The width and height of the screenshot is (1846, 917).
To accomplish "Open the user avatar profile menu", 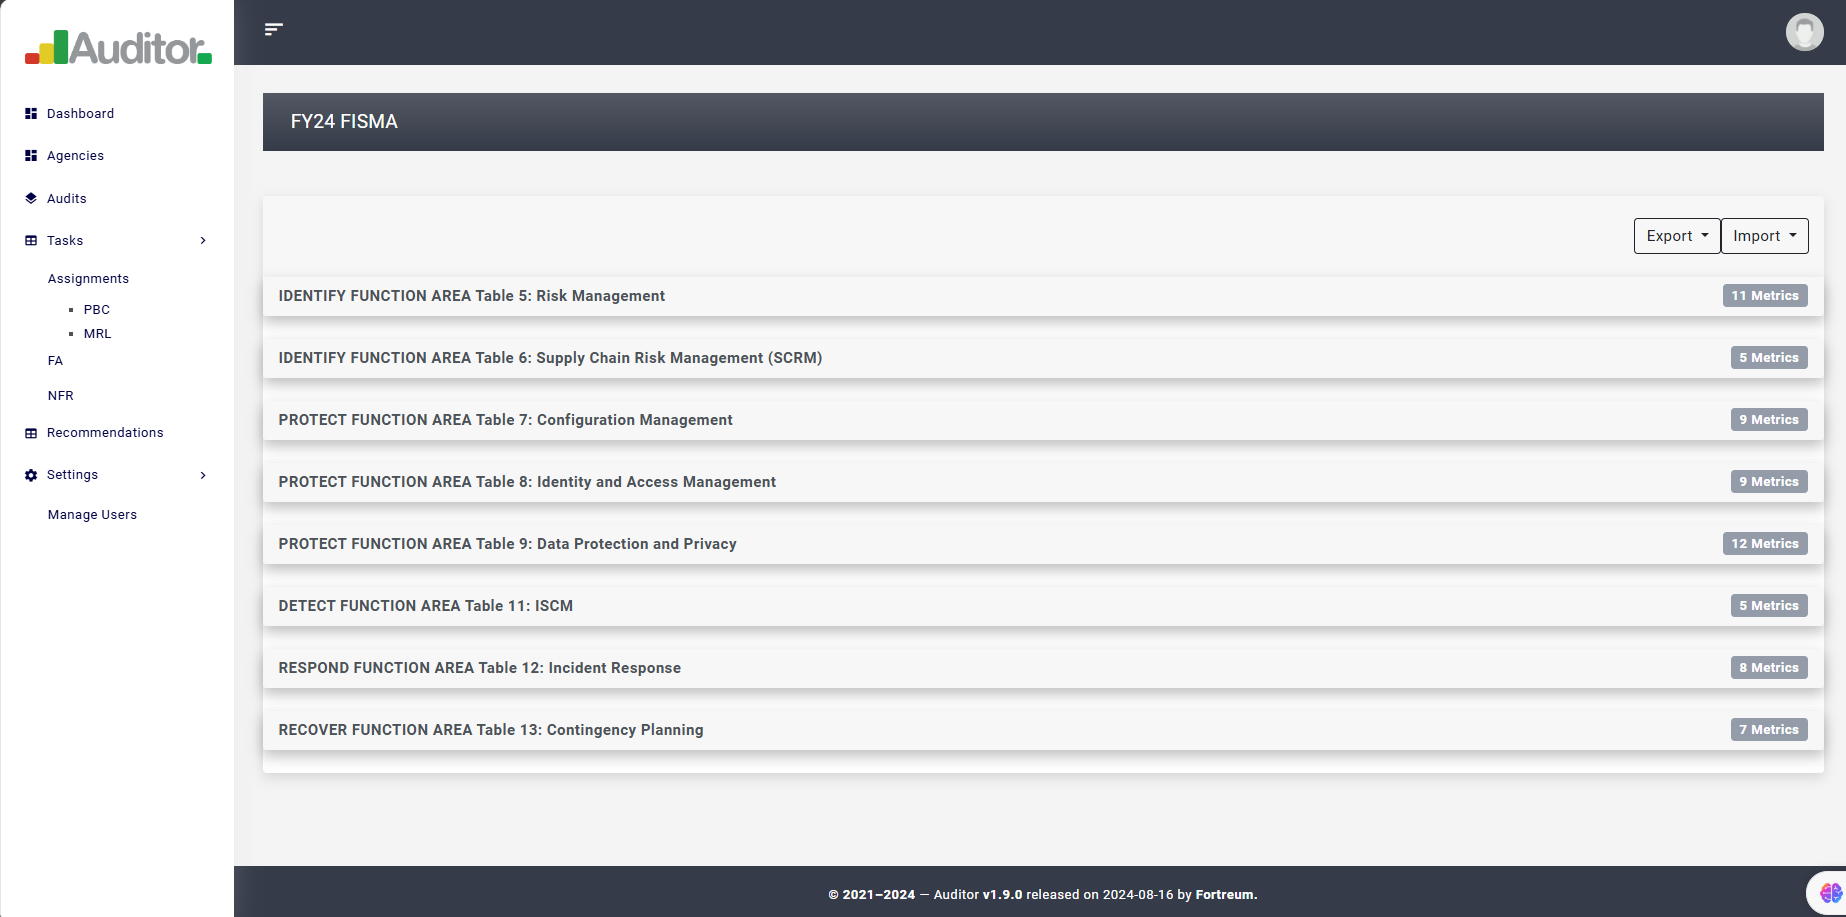I will tap(1804, 32).
